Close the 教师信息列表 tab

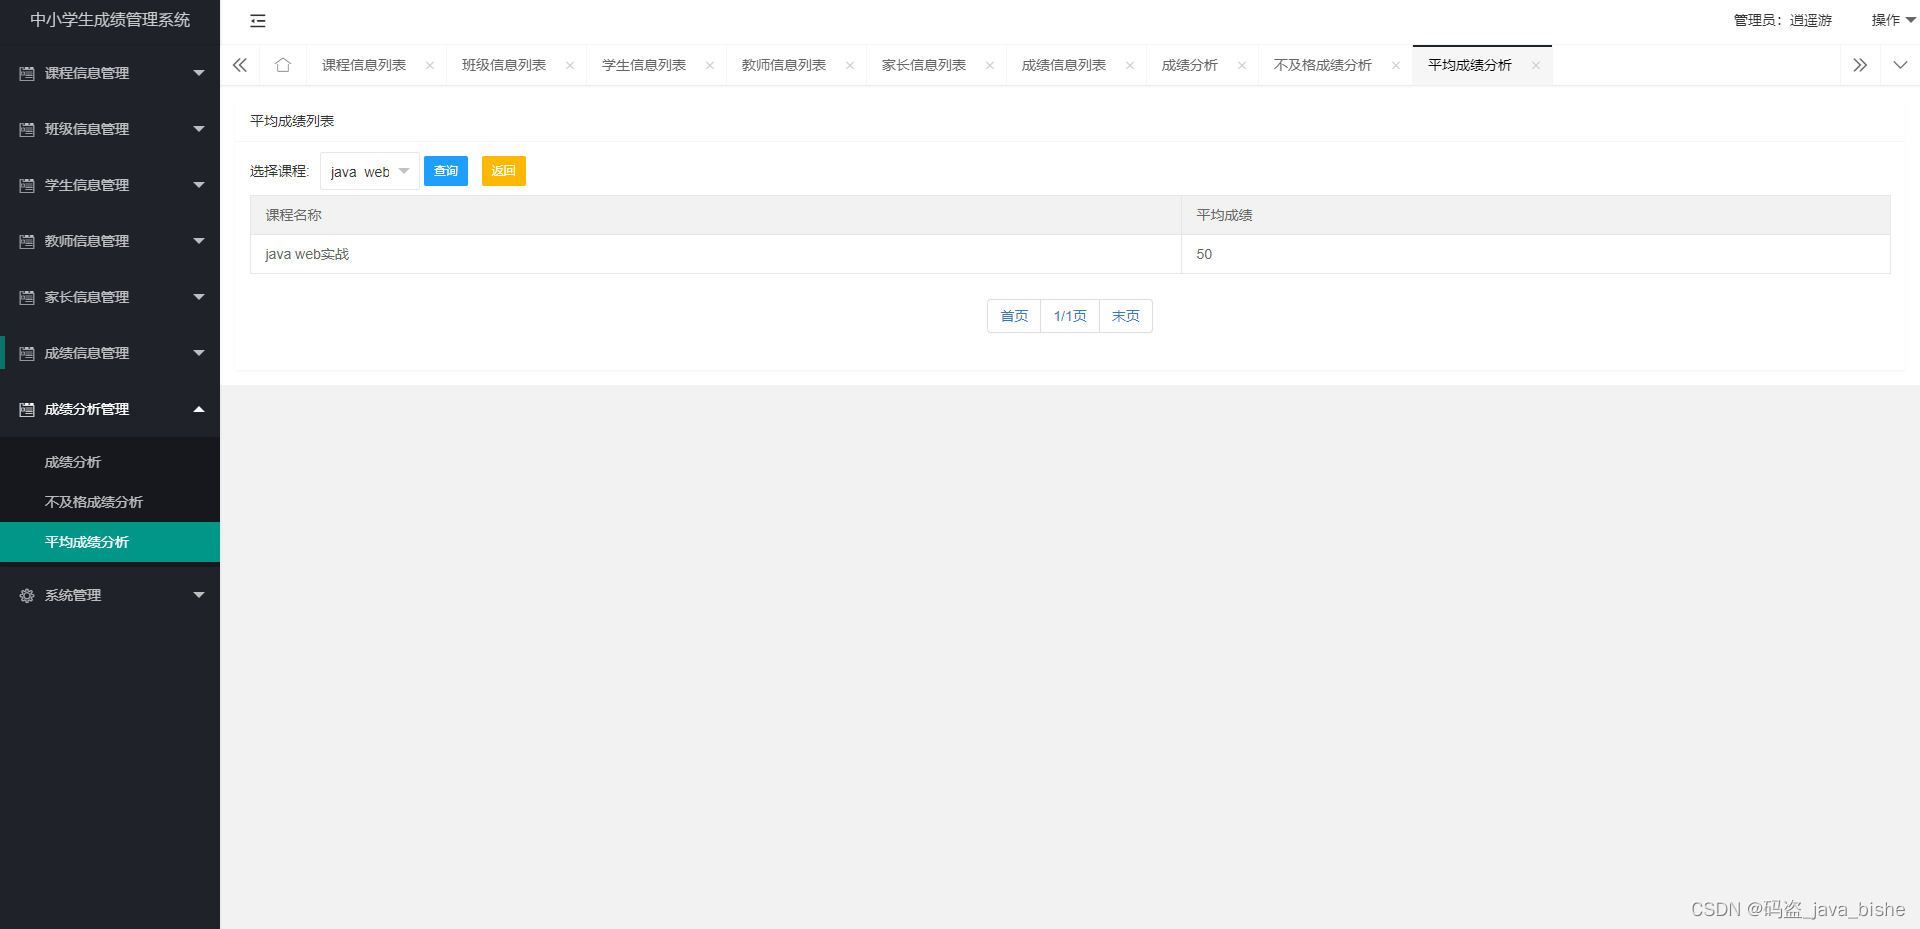(x=850, y=66)
